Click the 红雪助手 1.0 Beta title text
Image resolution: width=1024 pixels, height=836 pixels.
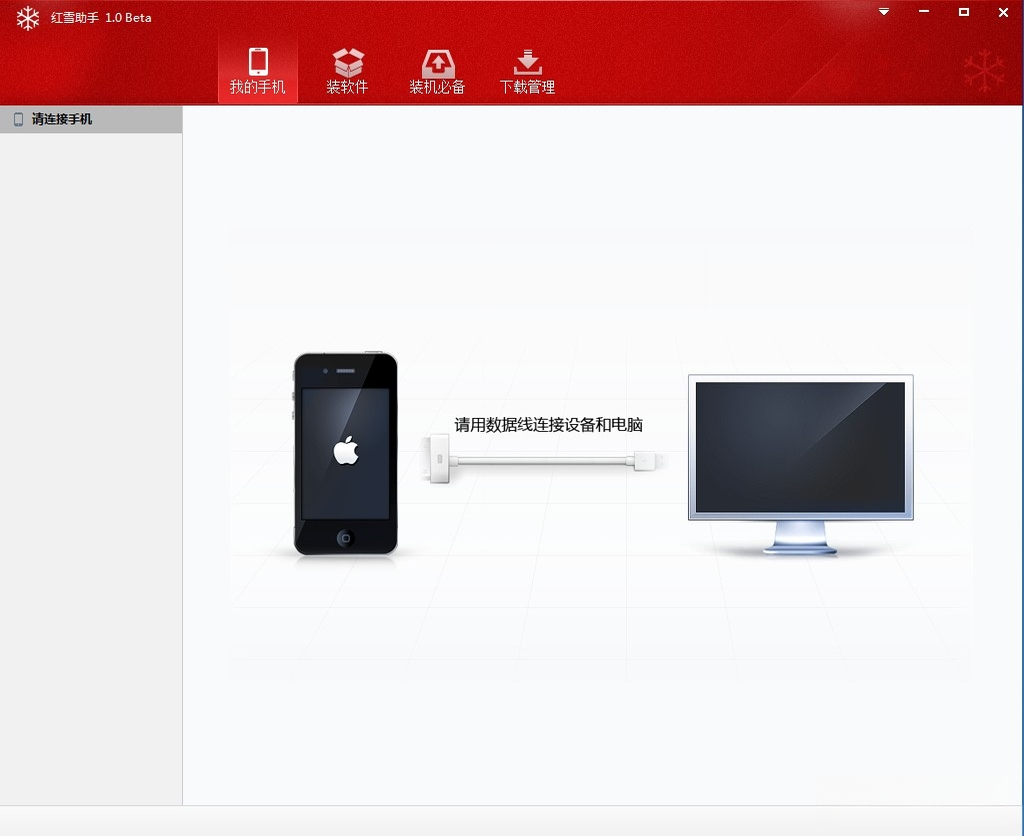pos(101,18)
